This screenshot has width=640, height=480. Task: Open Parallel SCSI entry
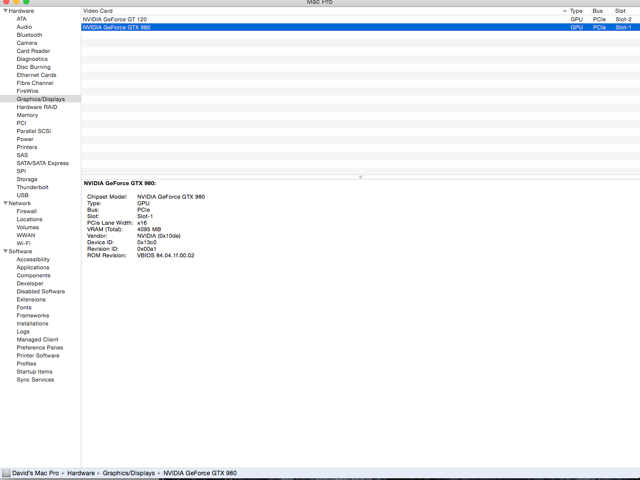33,131
